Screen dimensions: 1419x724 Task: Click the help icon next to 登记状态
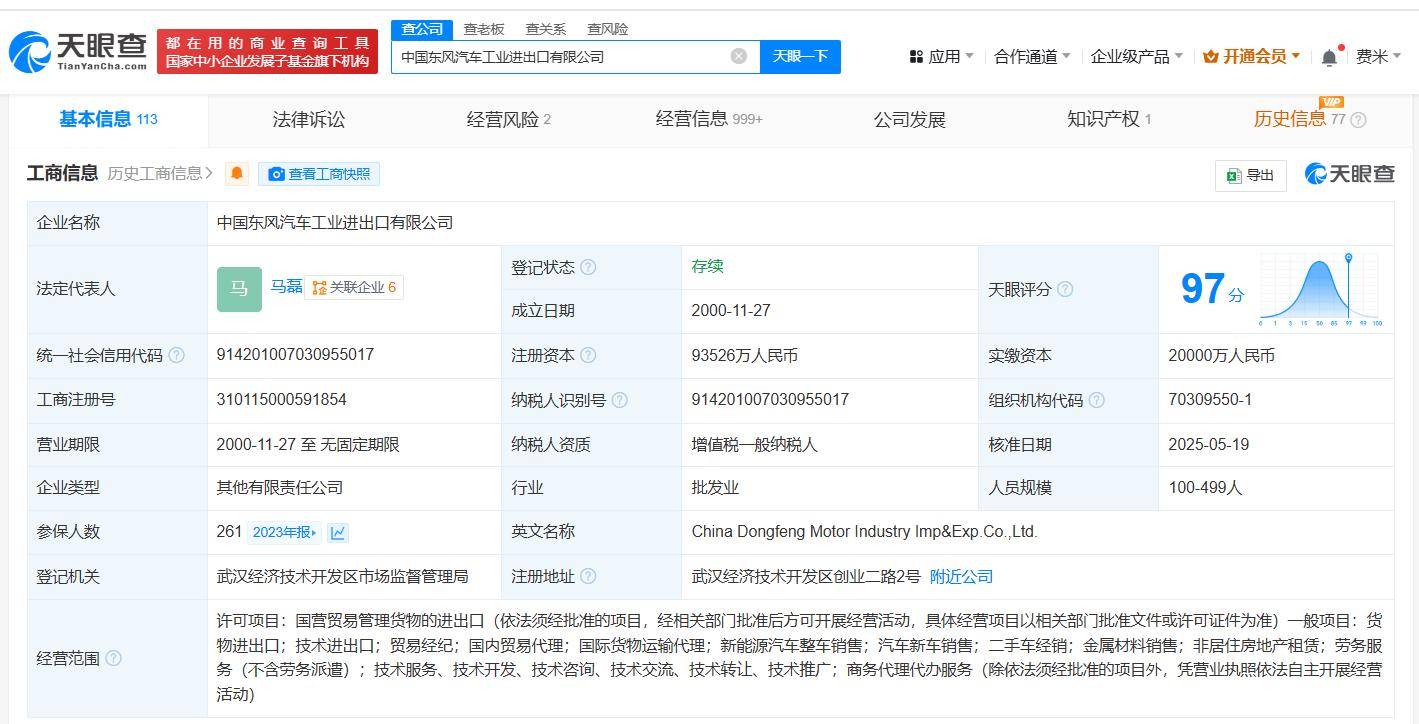tap(588, 267)
